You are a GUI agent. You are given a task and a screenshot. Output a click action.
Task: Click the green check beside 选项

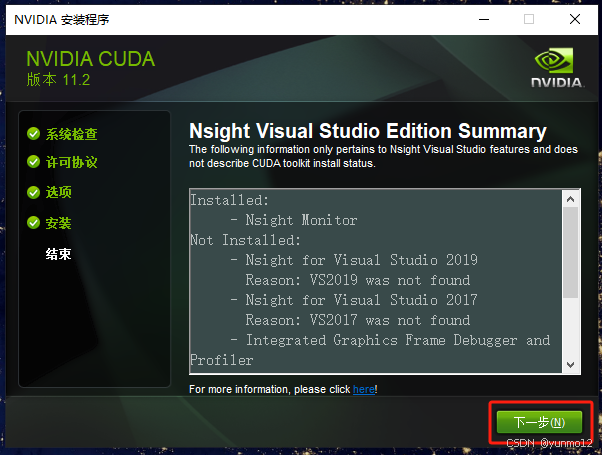[x=34, y=192]
